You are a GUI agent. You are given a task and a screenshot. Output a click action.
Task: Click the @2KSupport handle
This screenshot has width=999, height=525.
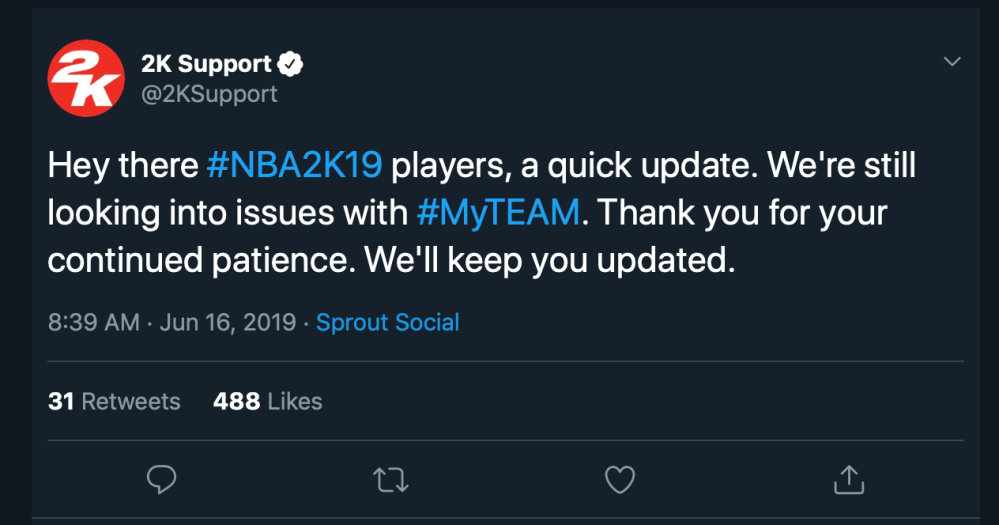pos(209,94)
